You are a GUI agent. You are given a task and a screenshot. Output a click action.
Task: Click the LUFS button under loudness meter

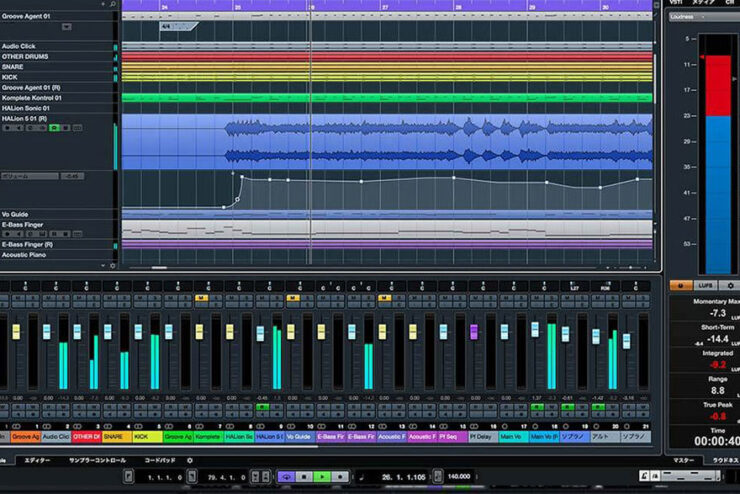(x=706, y=285)
